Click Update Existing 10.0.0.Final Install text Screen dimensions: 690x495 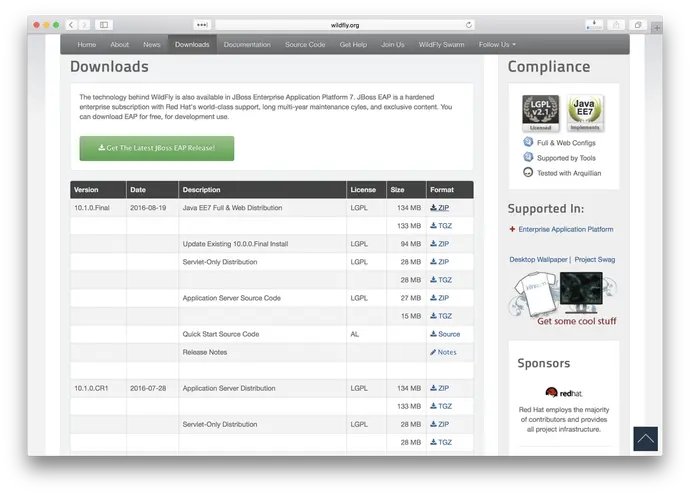click(235, 244)
